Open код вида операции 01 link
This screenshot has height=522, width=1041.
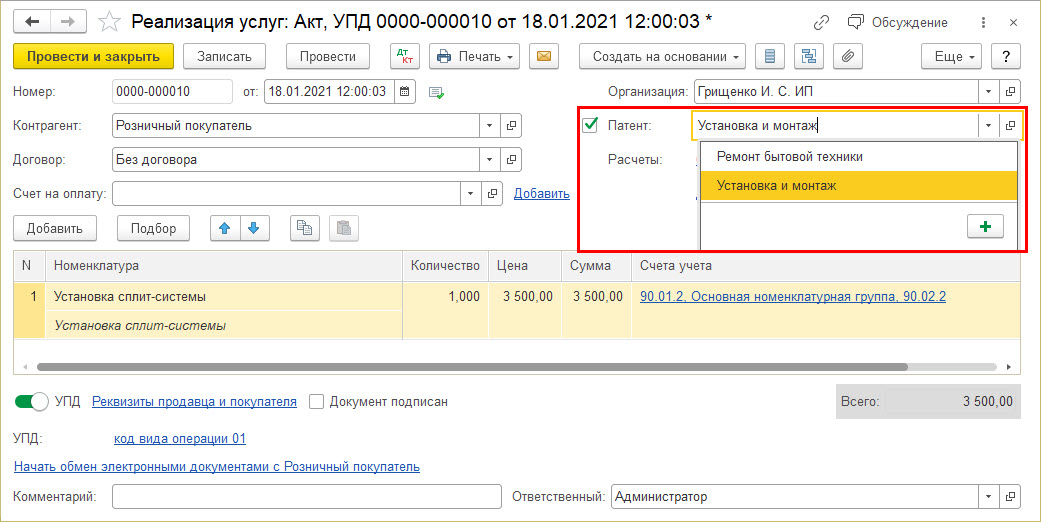pos(180,438)
